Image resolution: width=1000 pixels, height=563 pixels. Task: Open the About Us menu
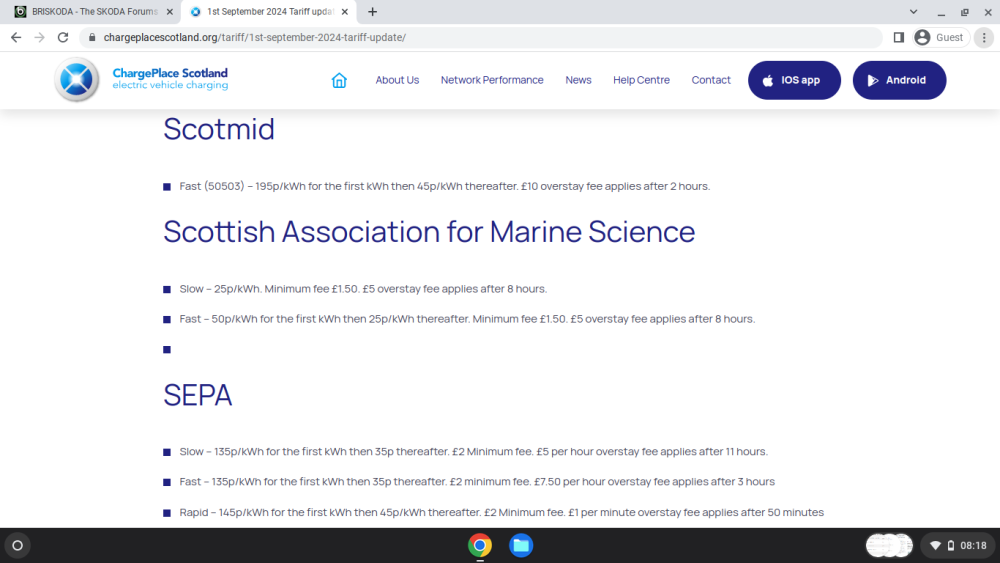[x=397, y=80]
